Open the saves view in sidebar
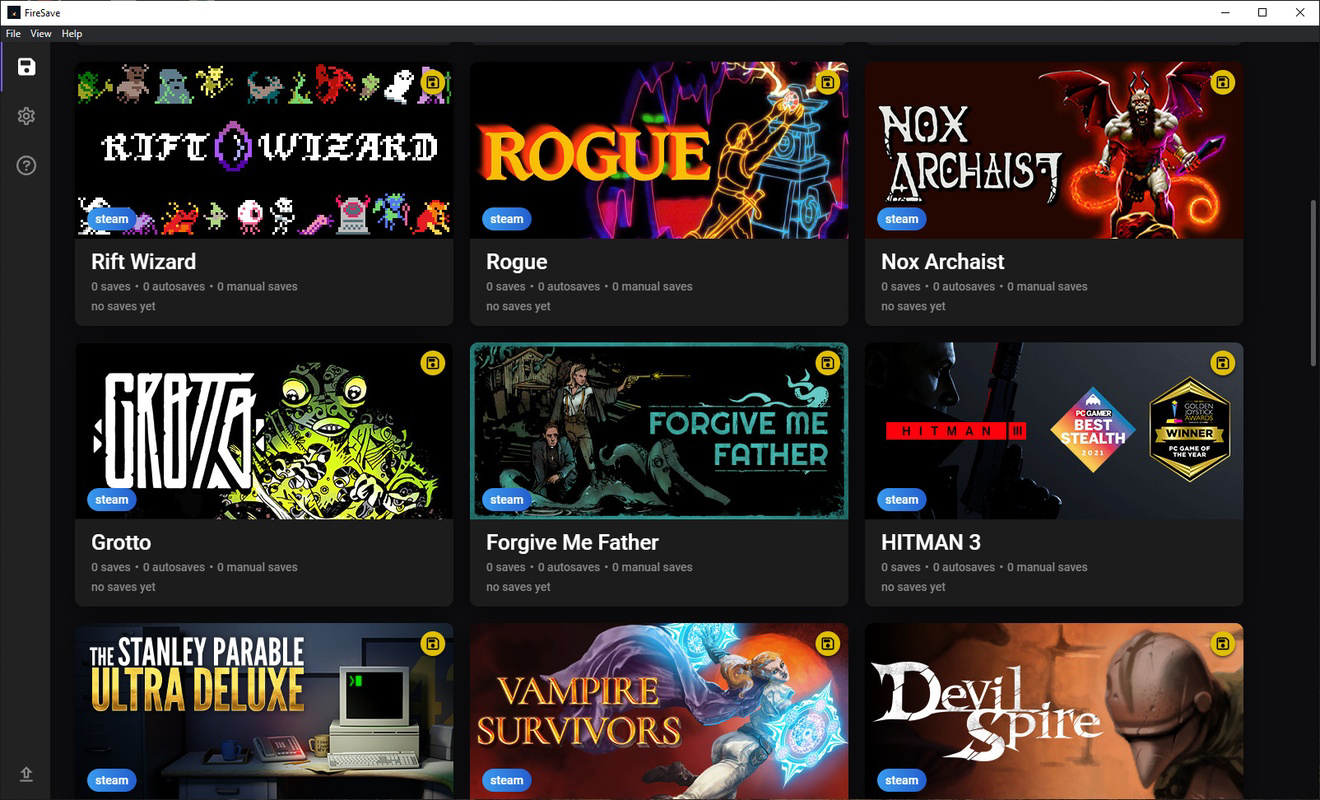 (x=27, y=67)
